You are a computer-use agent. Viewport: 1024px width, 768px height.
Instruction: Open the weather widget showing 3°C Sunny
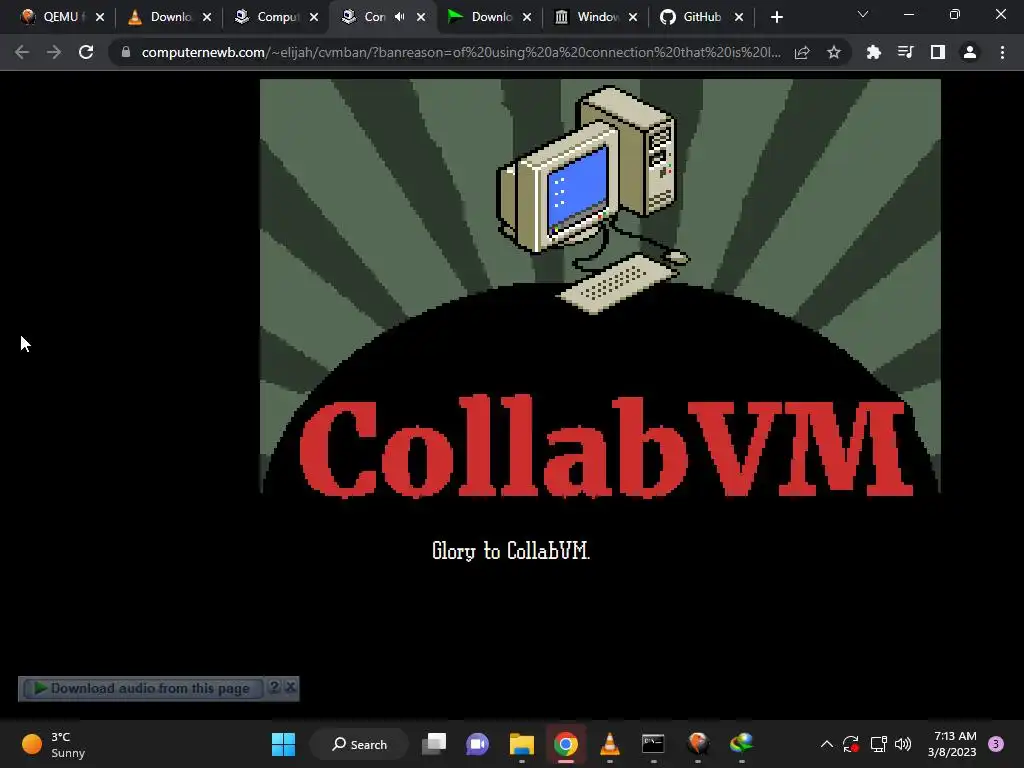click(x=54, y=744)
